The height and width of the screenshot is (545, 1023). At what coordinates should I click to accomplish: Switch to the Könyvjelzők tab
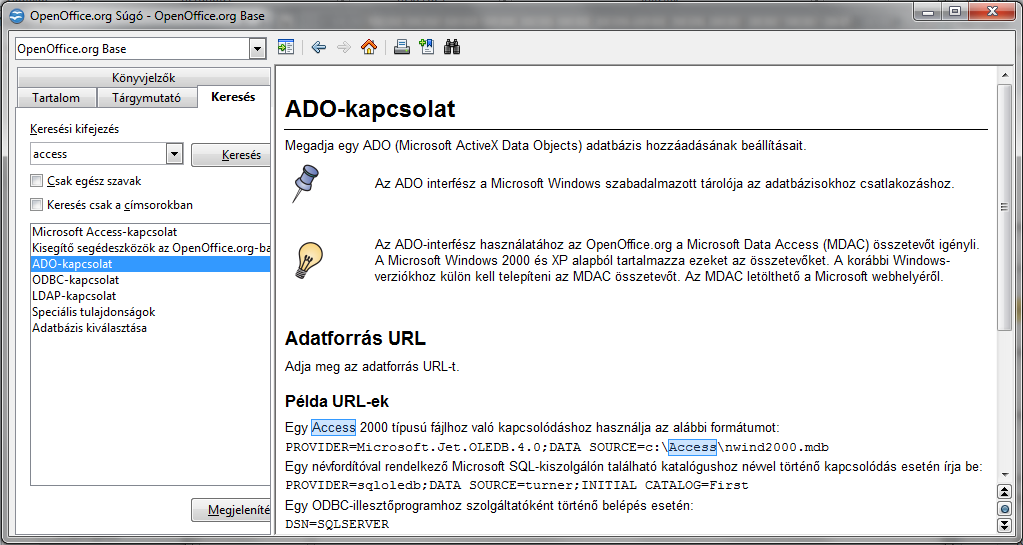click(144, 78)
